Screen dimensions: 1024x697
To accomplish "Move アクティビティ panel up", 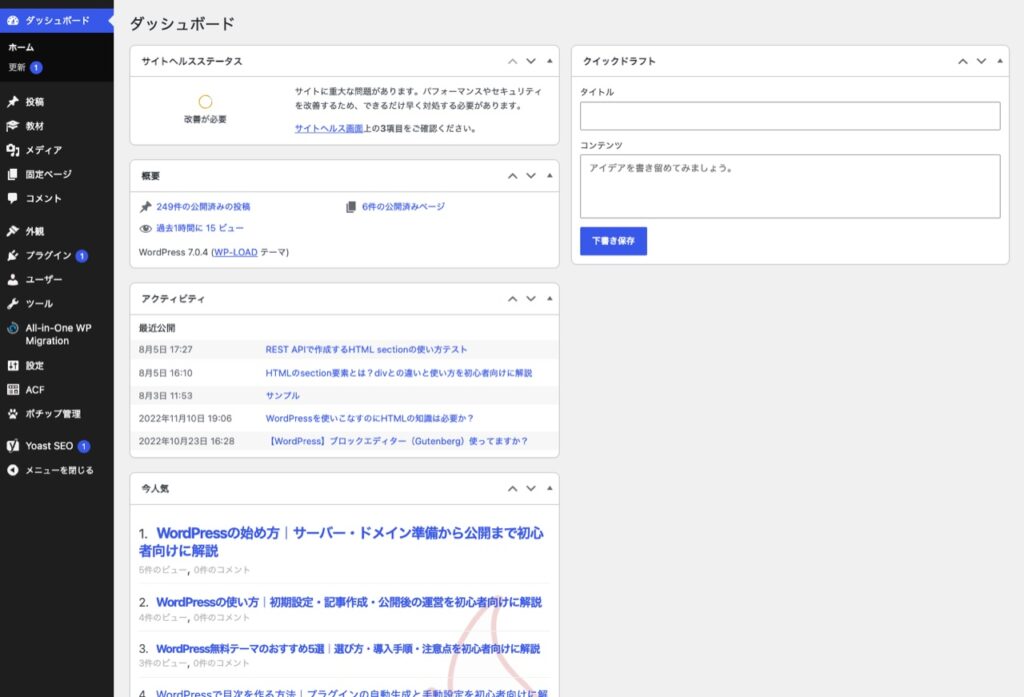I will click(513, 299).
